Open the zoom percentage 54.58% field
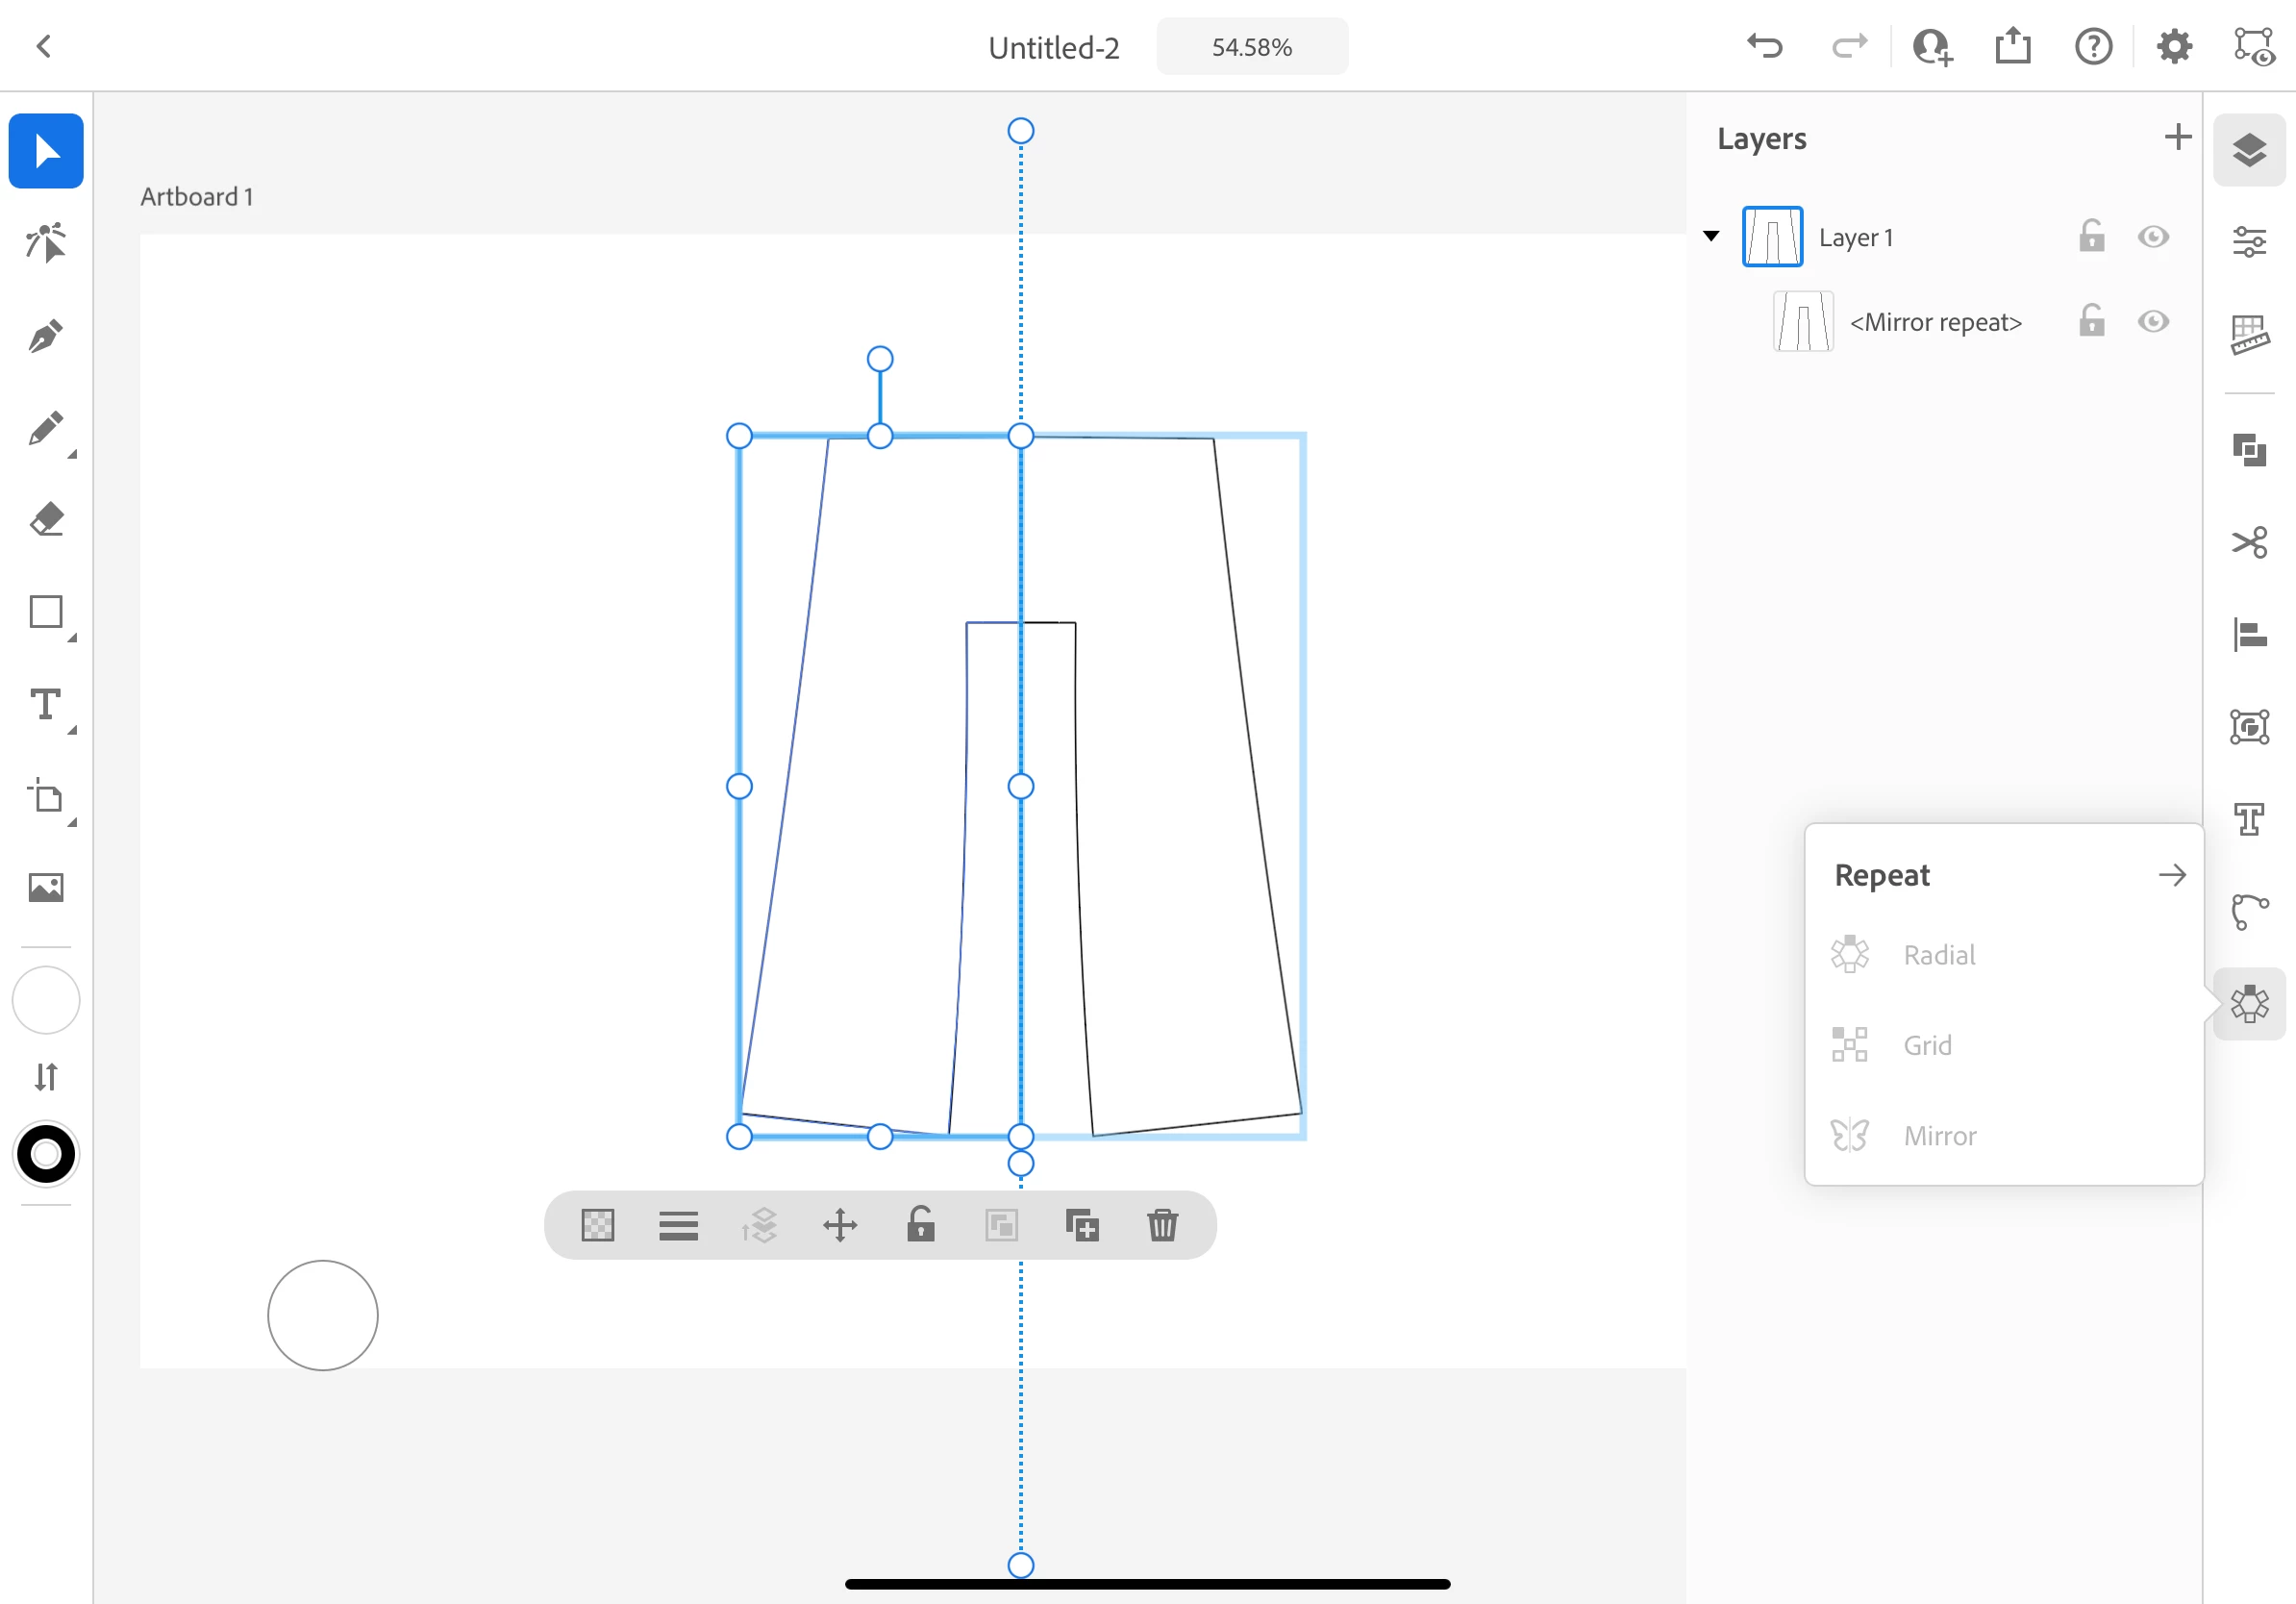Image resolution: width=2296 pixels, height=1604 pixels. point(1252,47)
